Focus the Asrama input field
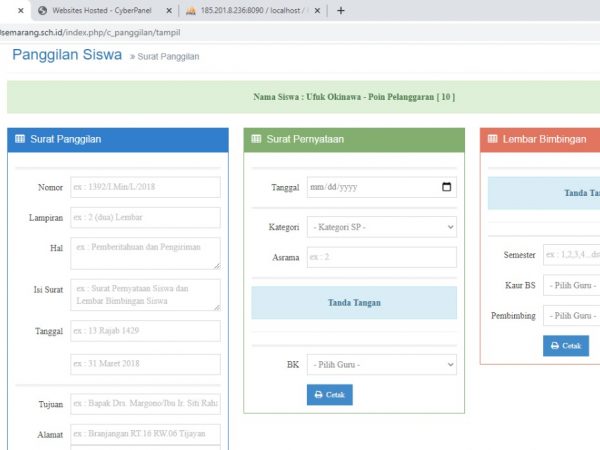Viewport: 600px width, 450px height. click(382, 257)
